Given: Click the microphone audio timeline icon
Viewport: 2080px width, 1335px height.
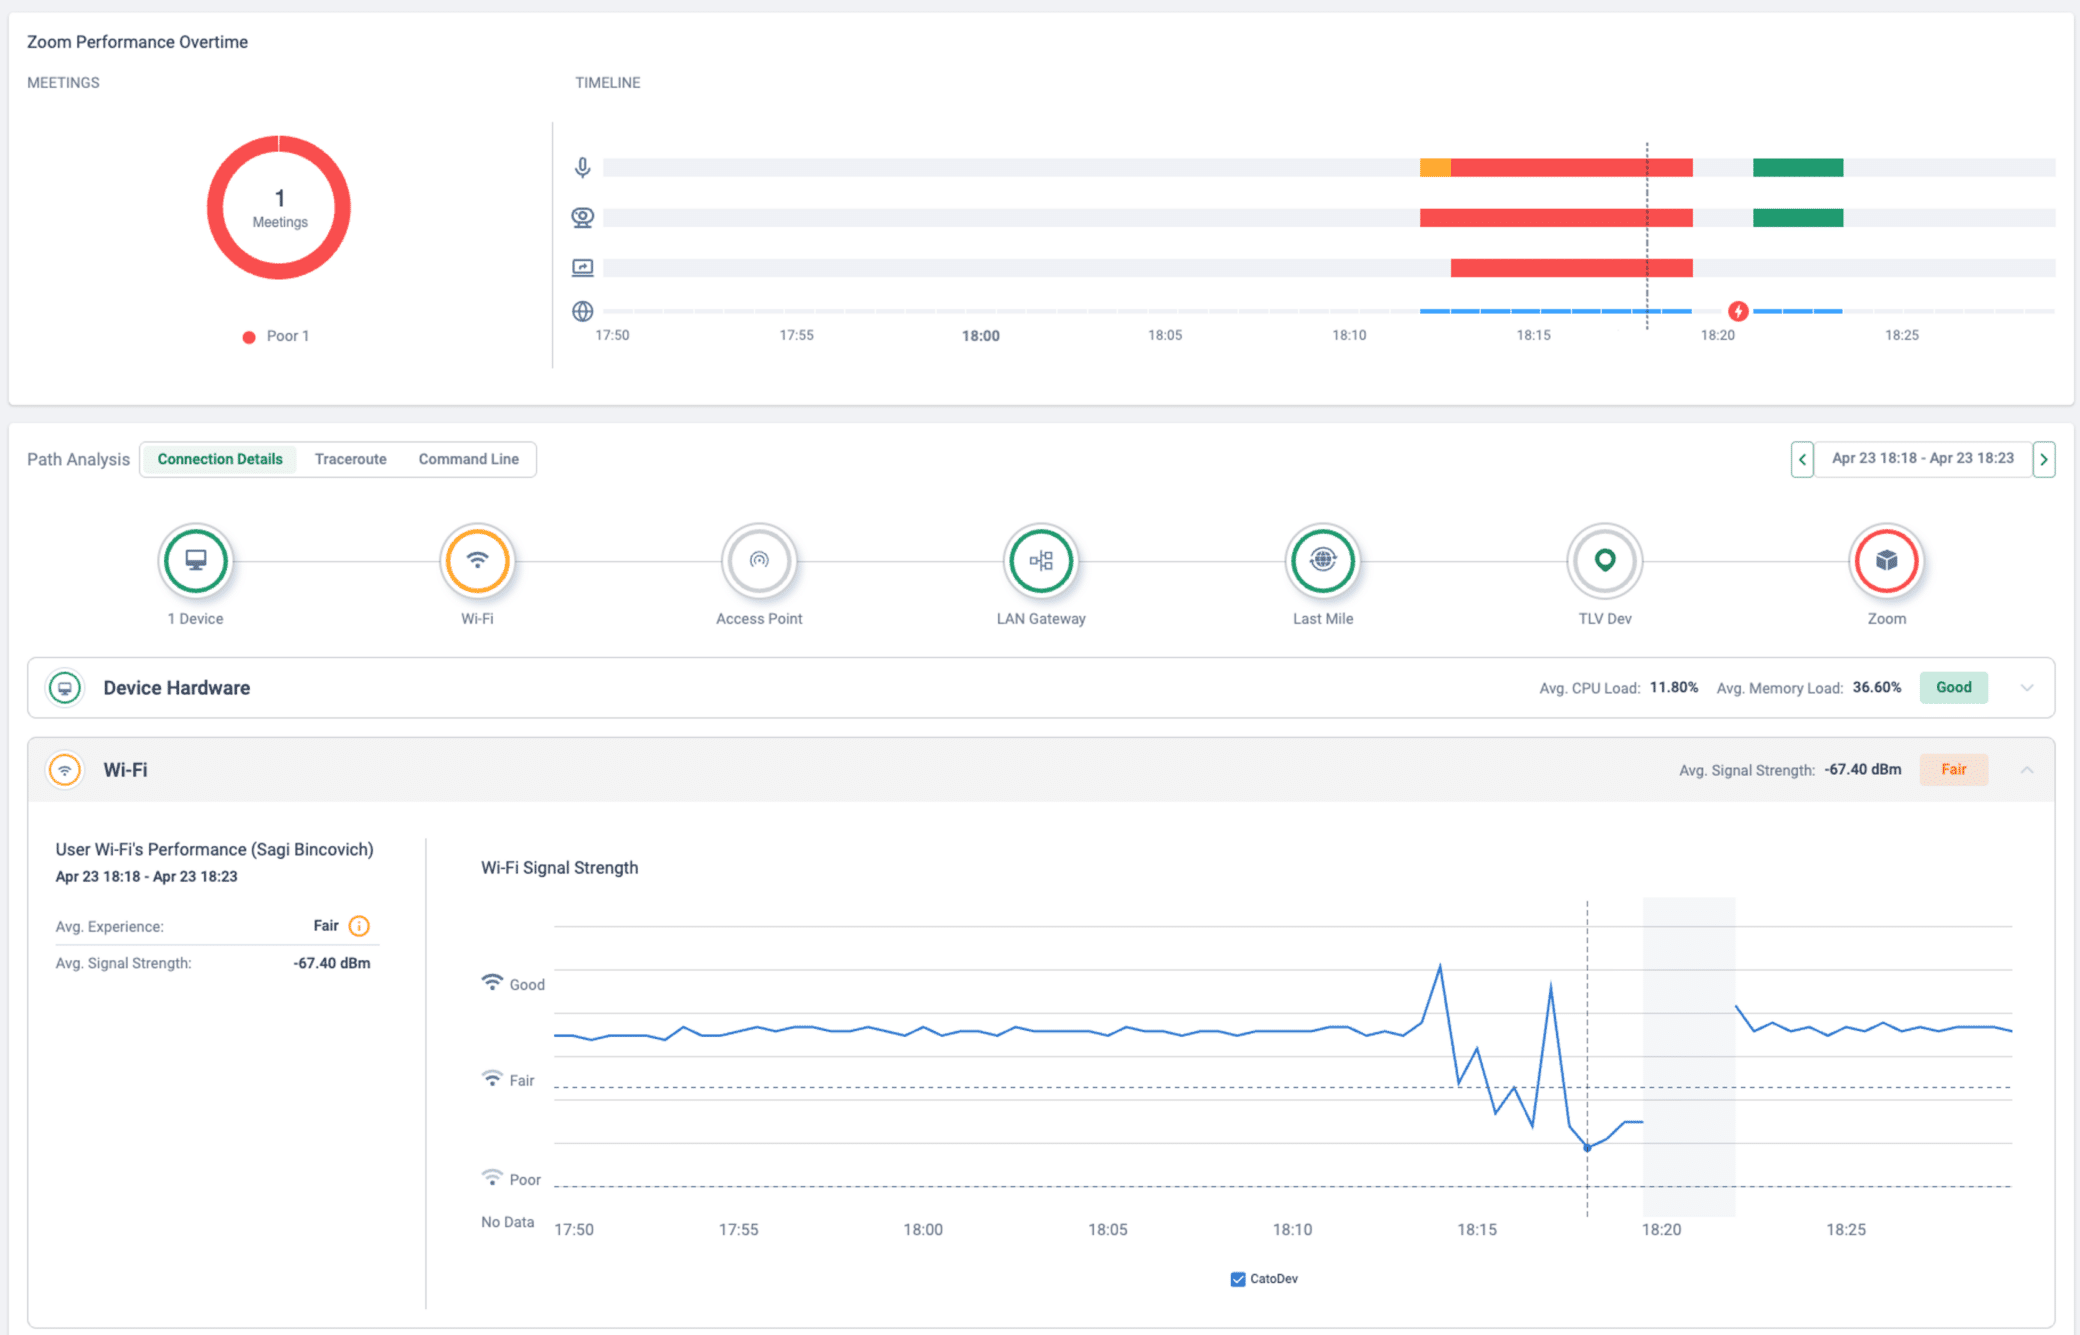Looking at the screenshot, I should [582, 167].
